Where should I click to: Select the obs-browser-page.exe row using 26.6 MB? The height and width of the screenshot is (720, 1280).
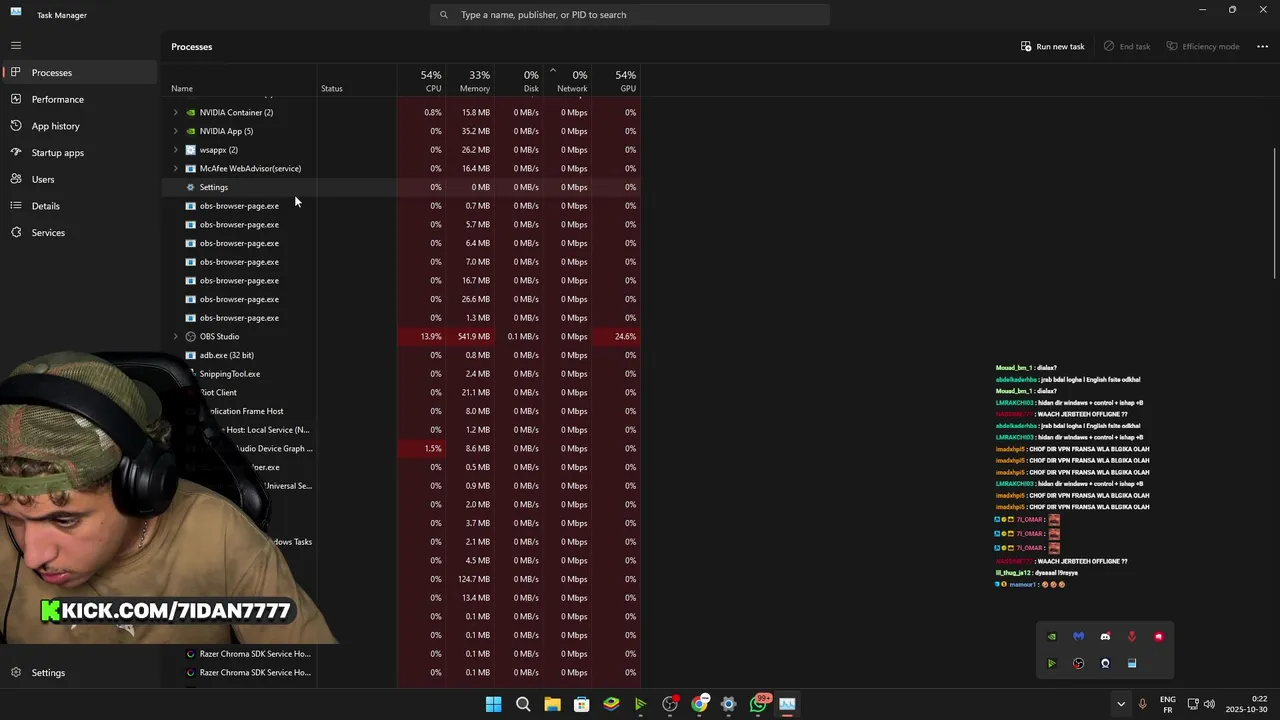(x=403, y=299)
